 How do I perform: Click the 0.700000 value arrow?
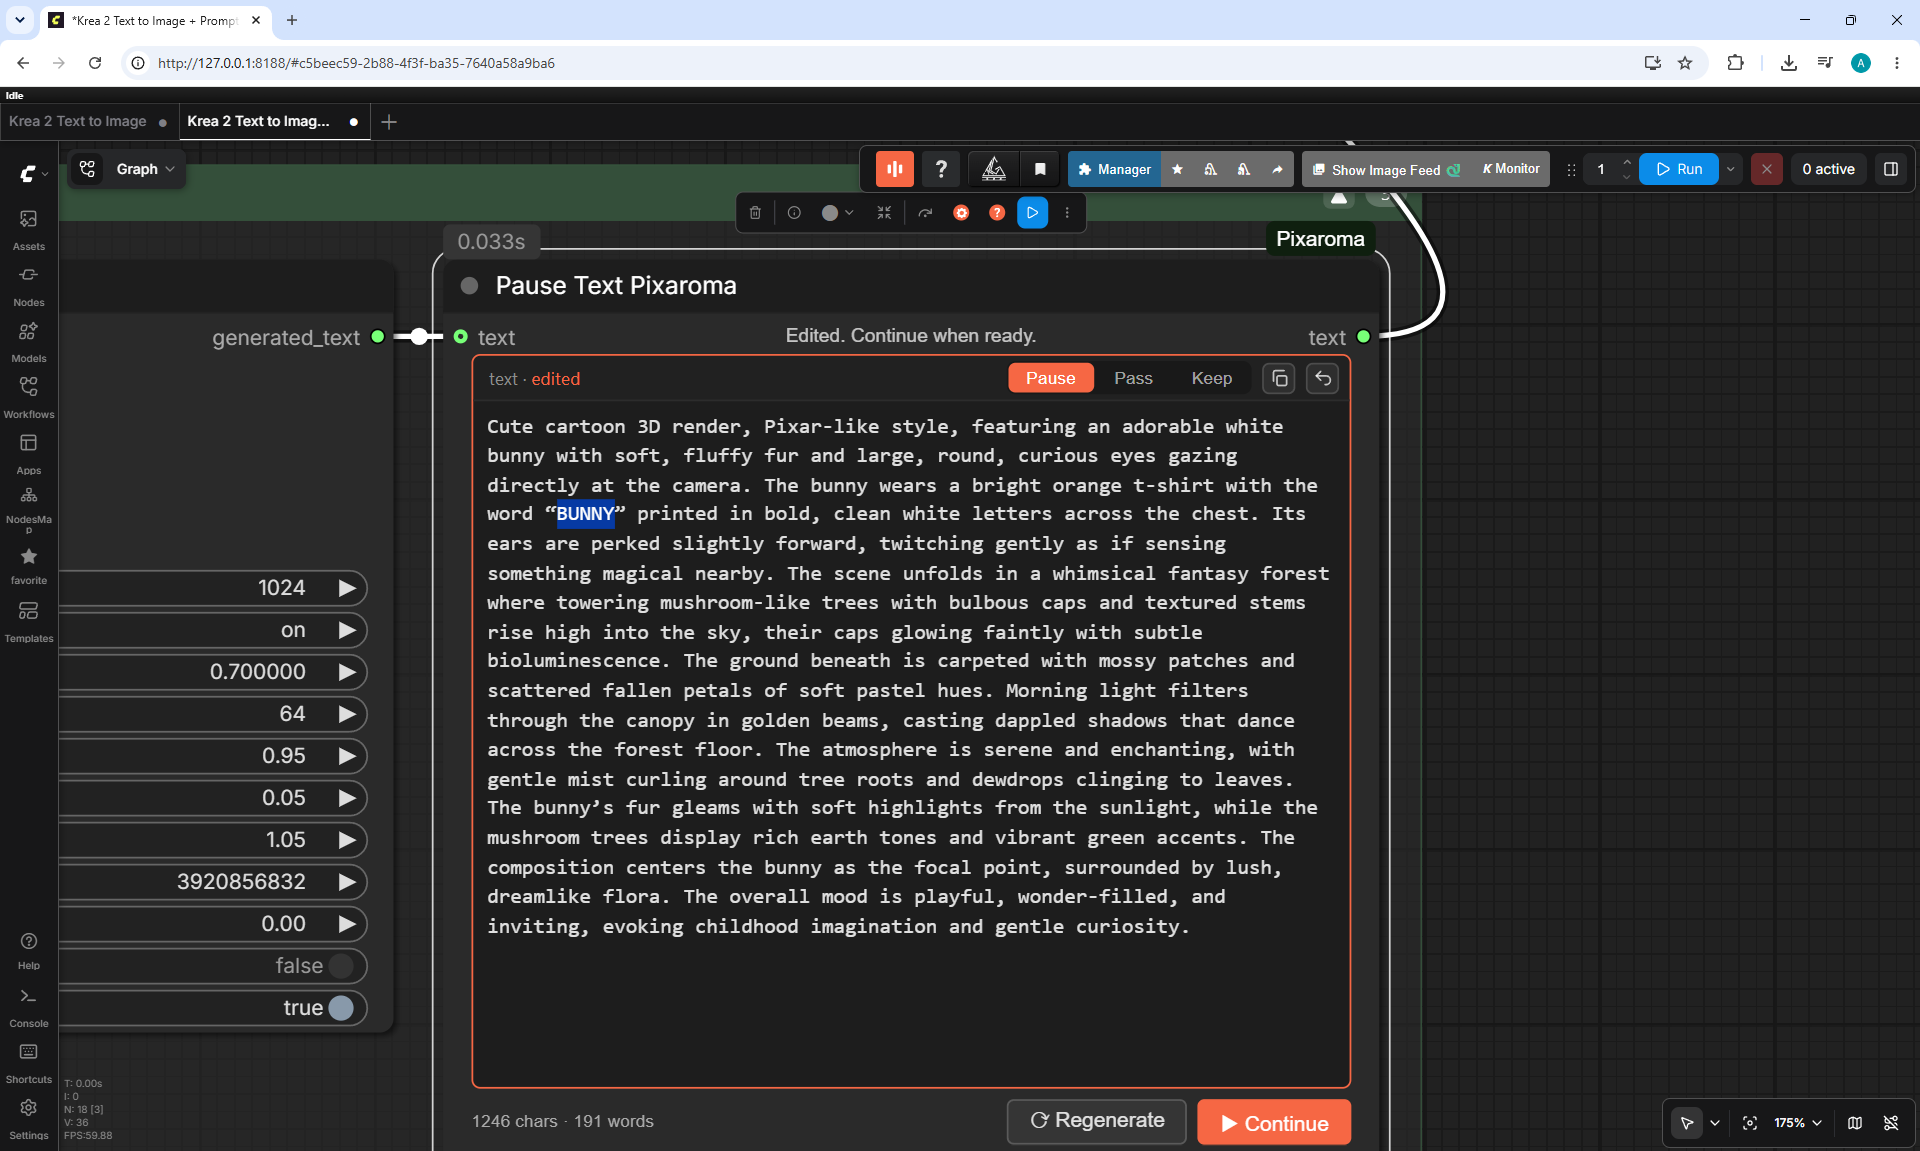(347, 672)
